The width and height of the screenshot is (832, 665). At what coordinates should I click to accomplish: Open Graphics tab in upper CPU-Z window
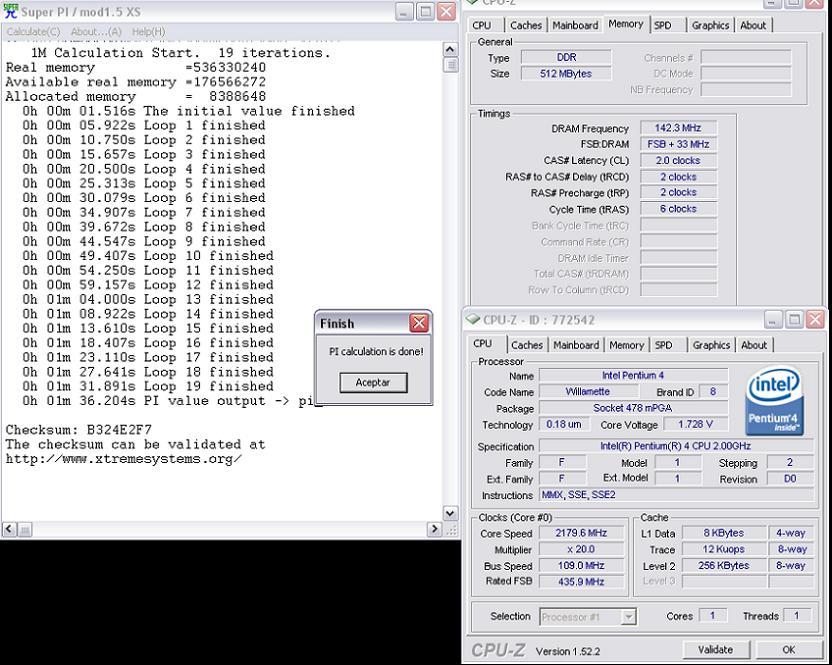click(x=710, y=25)
